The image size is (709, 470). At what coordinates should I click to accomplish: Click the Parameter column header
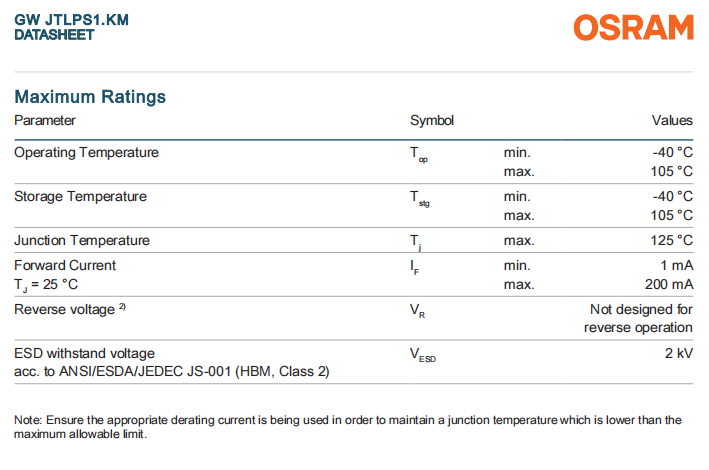click(45, 121)
